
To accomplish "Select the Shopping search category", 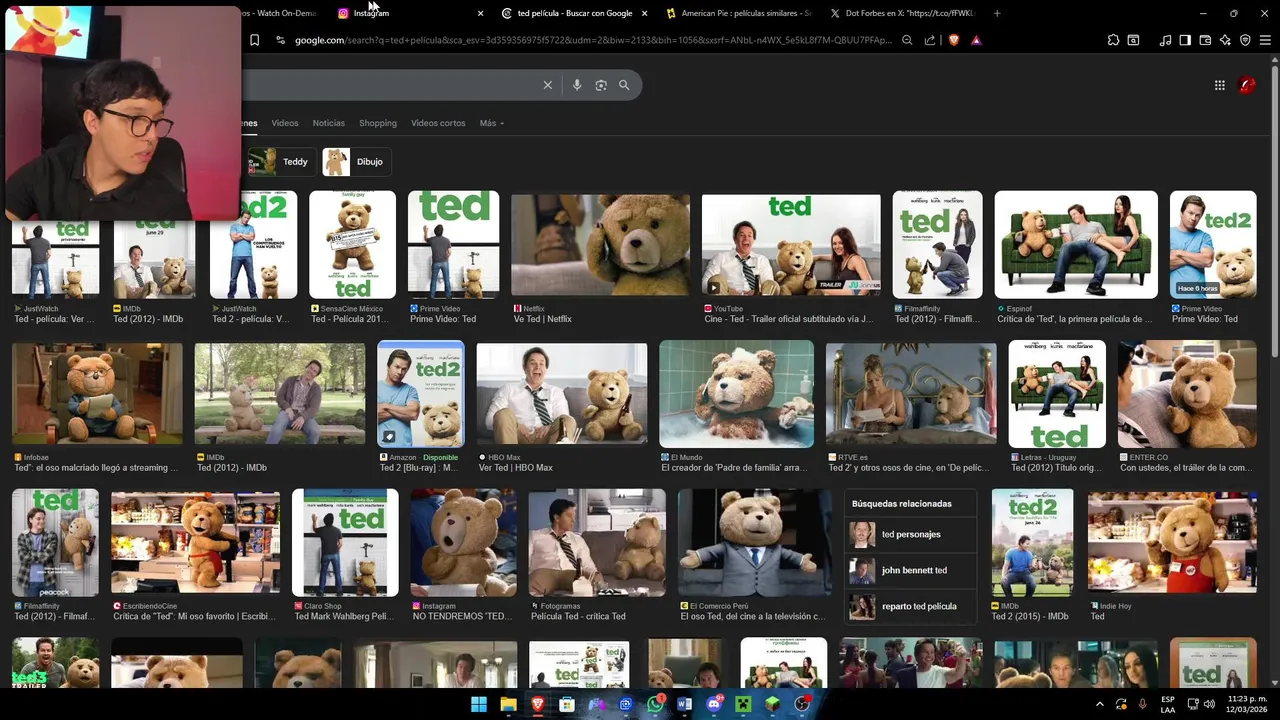I will [378, 123].
